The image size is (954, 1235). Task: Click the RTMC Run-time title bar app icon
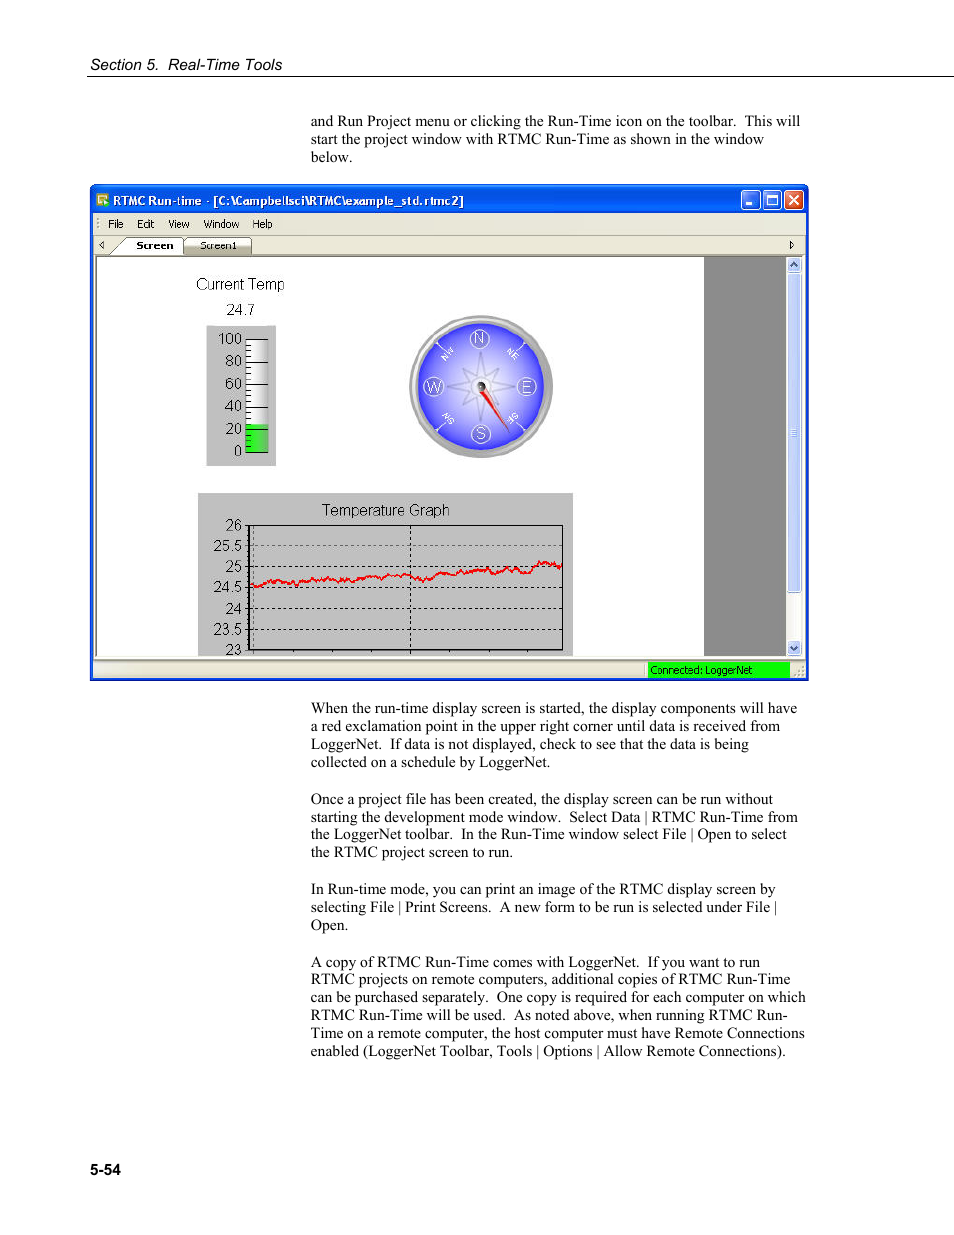coord(102,200)
